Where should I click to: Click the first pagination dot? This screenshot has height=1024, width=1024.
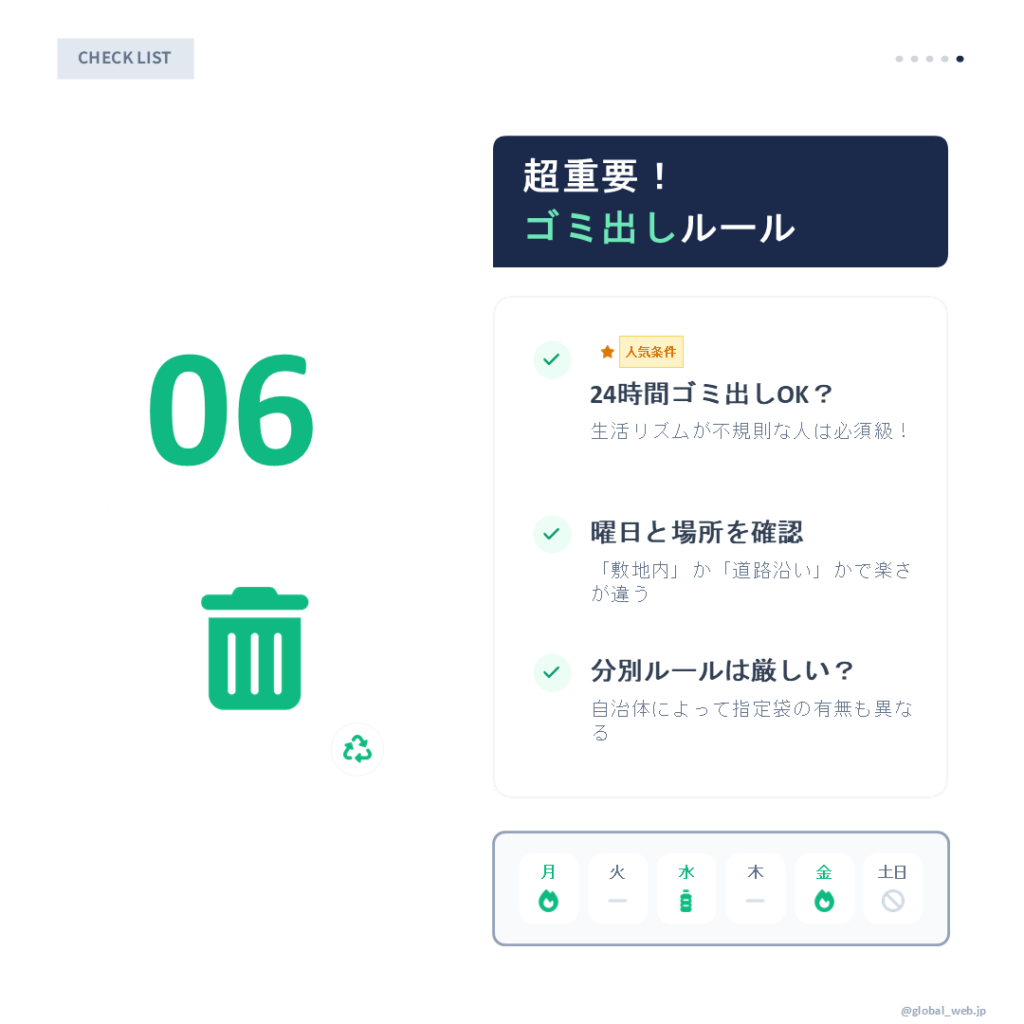899,59
